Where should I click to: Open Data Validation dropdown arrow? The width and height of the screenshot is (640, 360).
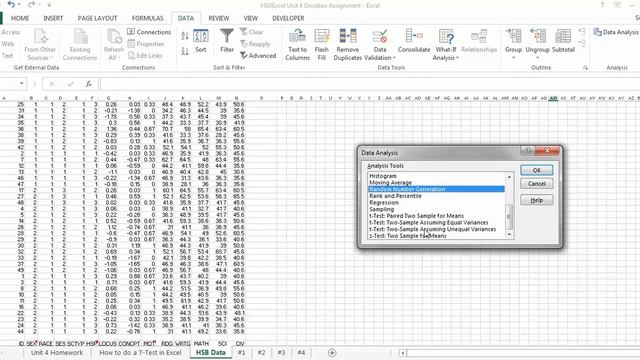tap(394, 58)
